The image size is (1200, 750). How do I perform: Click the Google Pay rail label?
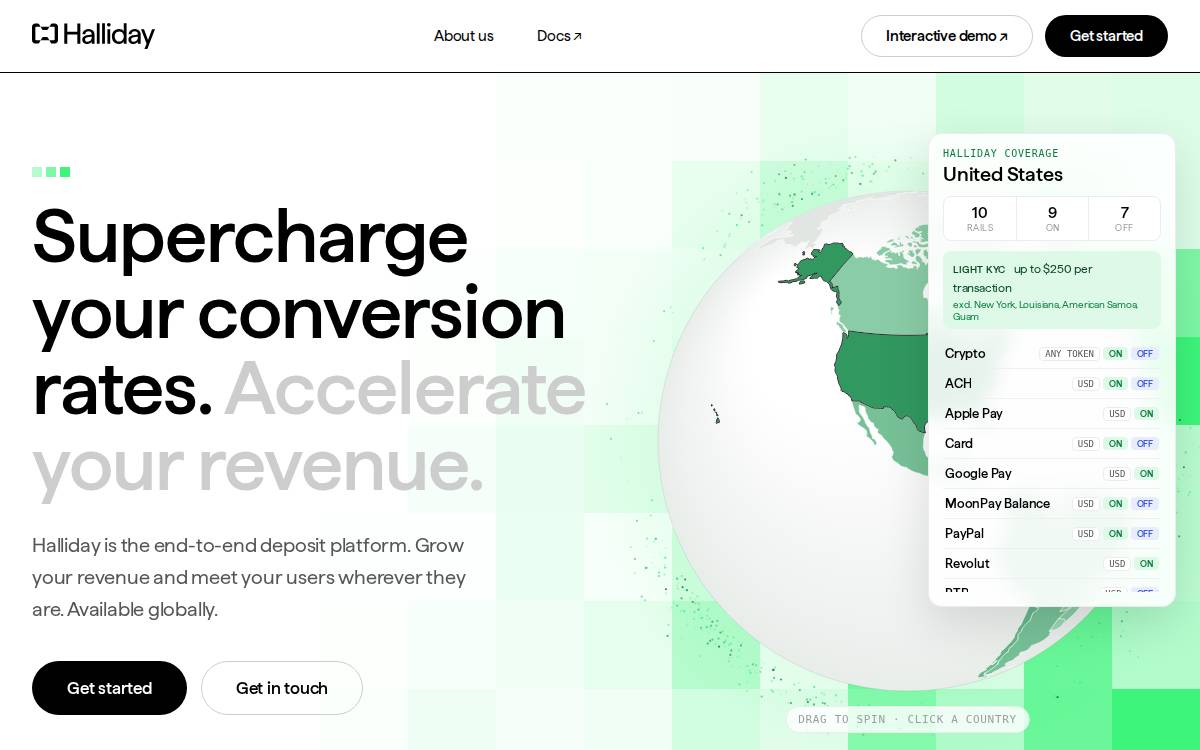[x=978, y=474]
